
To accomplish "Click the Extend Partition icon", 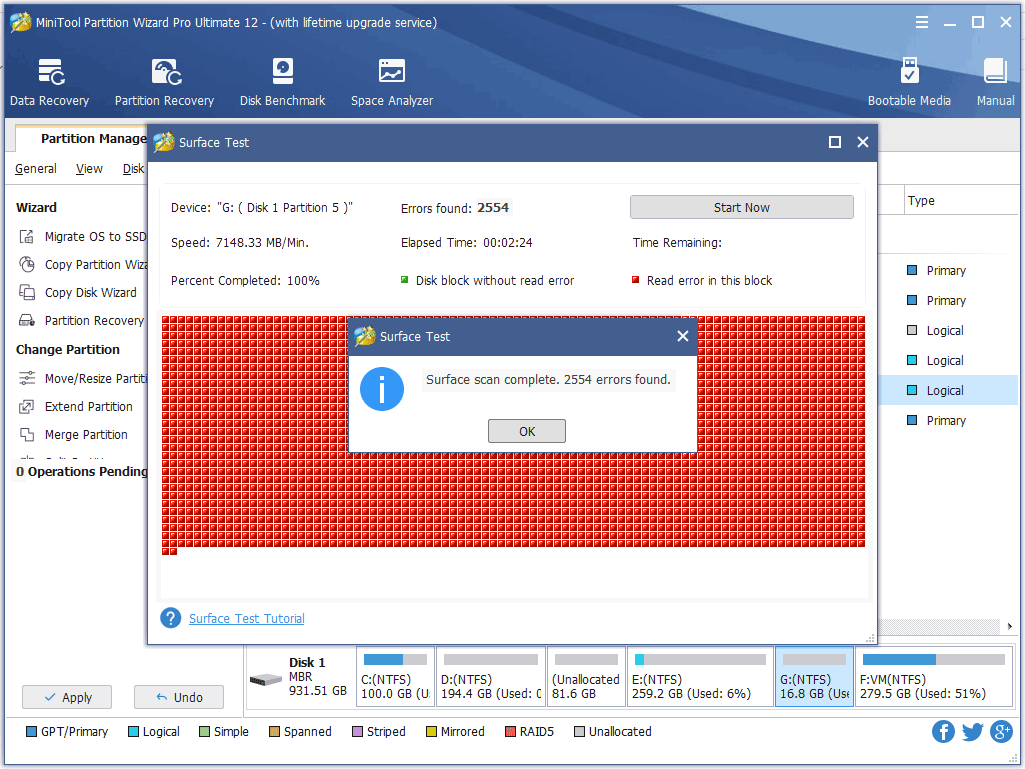I will pos(27,407).
